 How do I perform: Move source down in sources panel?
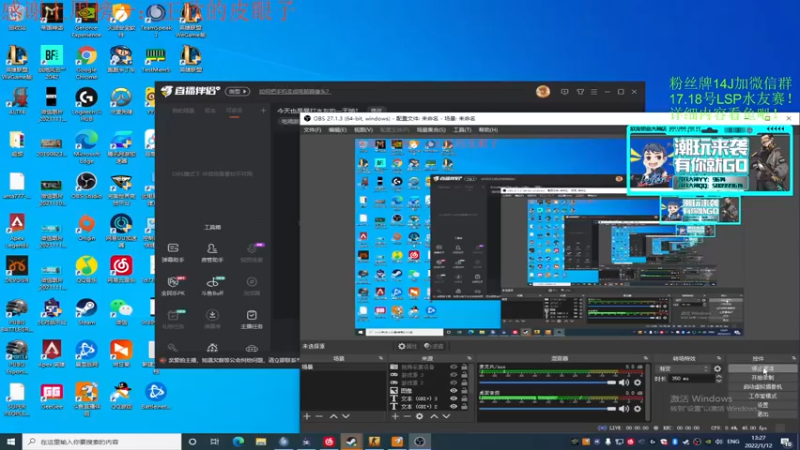pyautogui.click(x=446, y=416)
